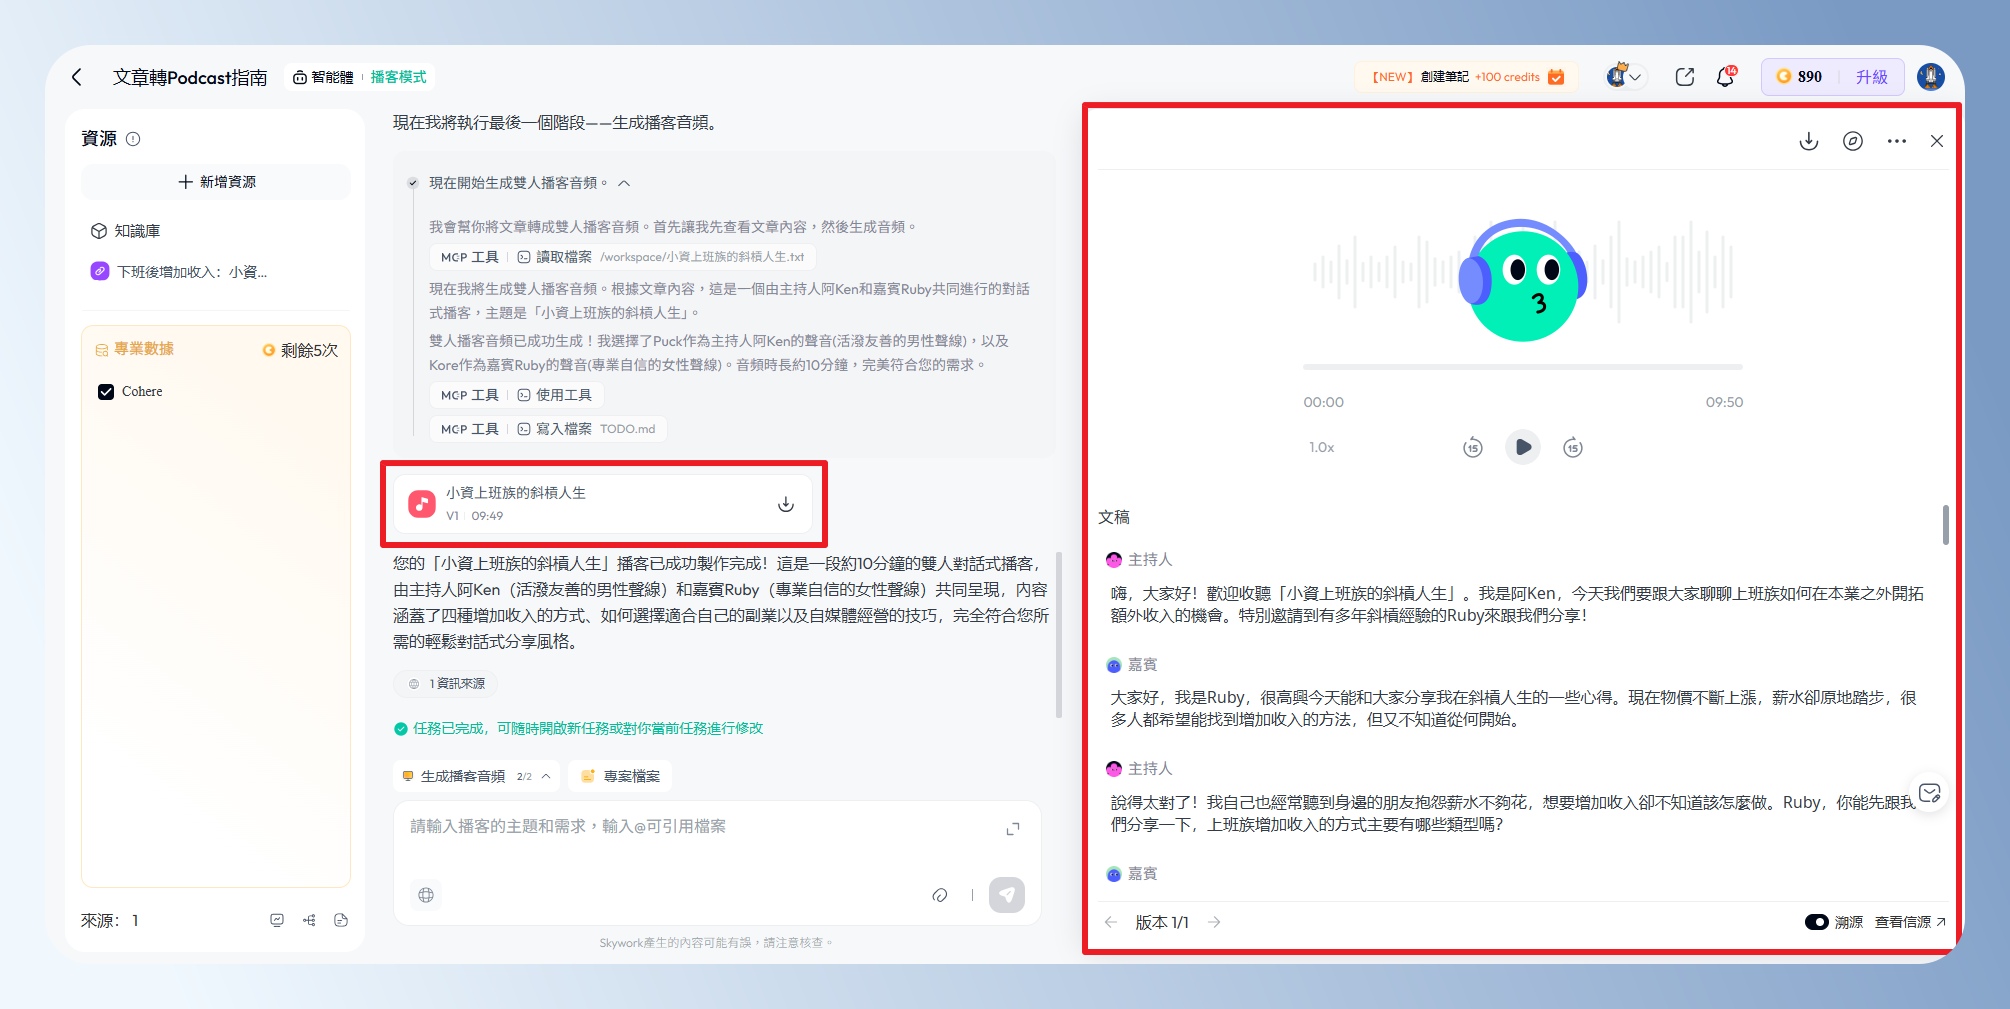Download the podcast from the player header

pos(1808,141)
